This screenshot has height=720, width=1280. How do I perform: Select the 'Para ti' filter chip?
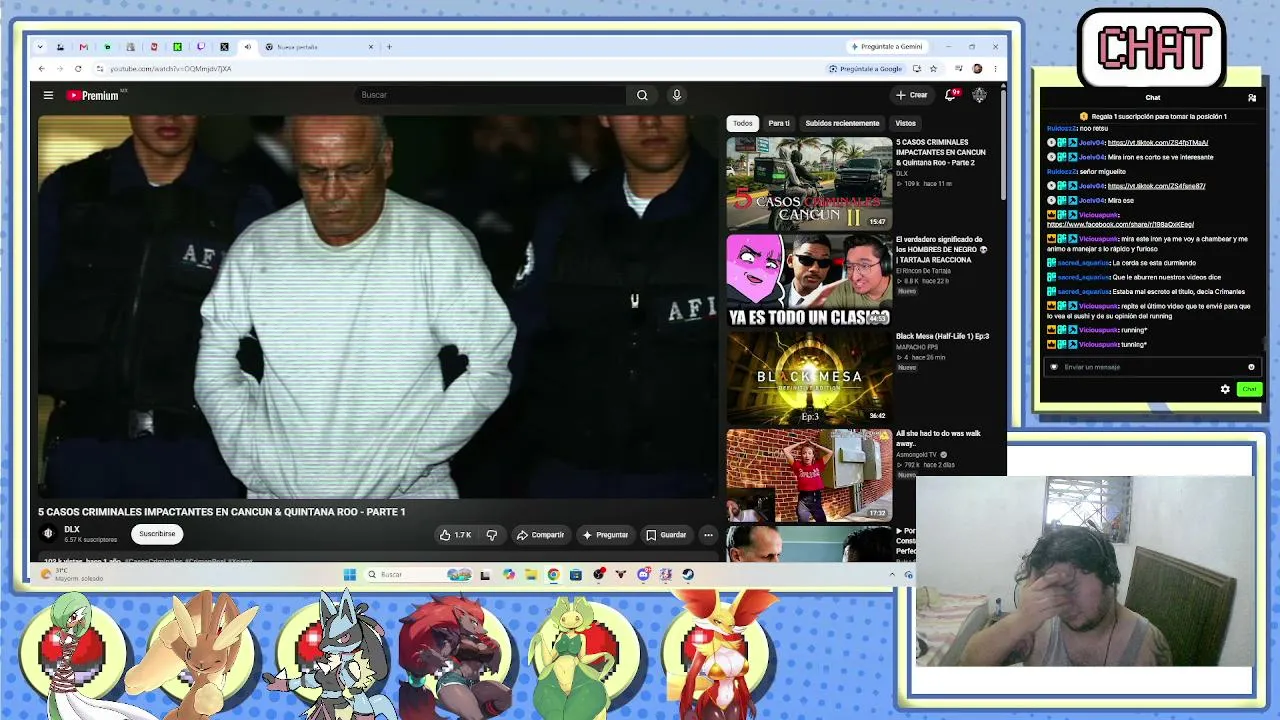click(x=779, y=123)
